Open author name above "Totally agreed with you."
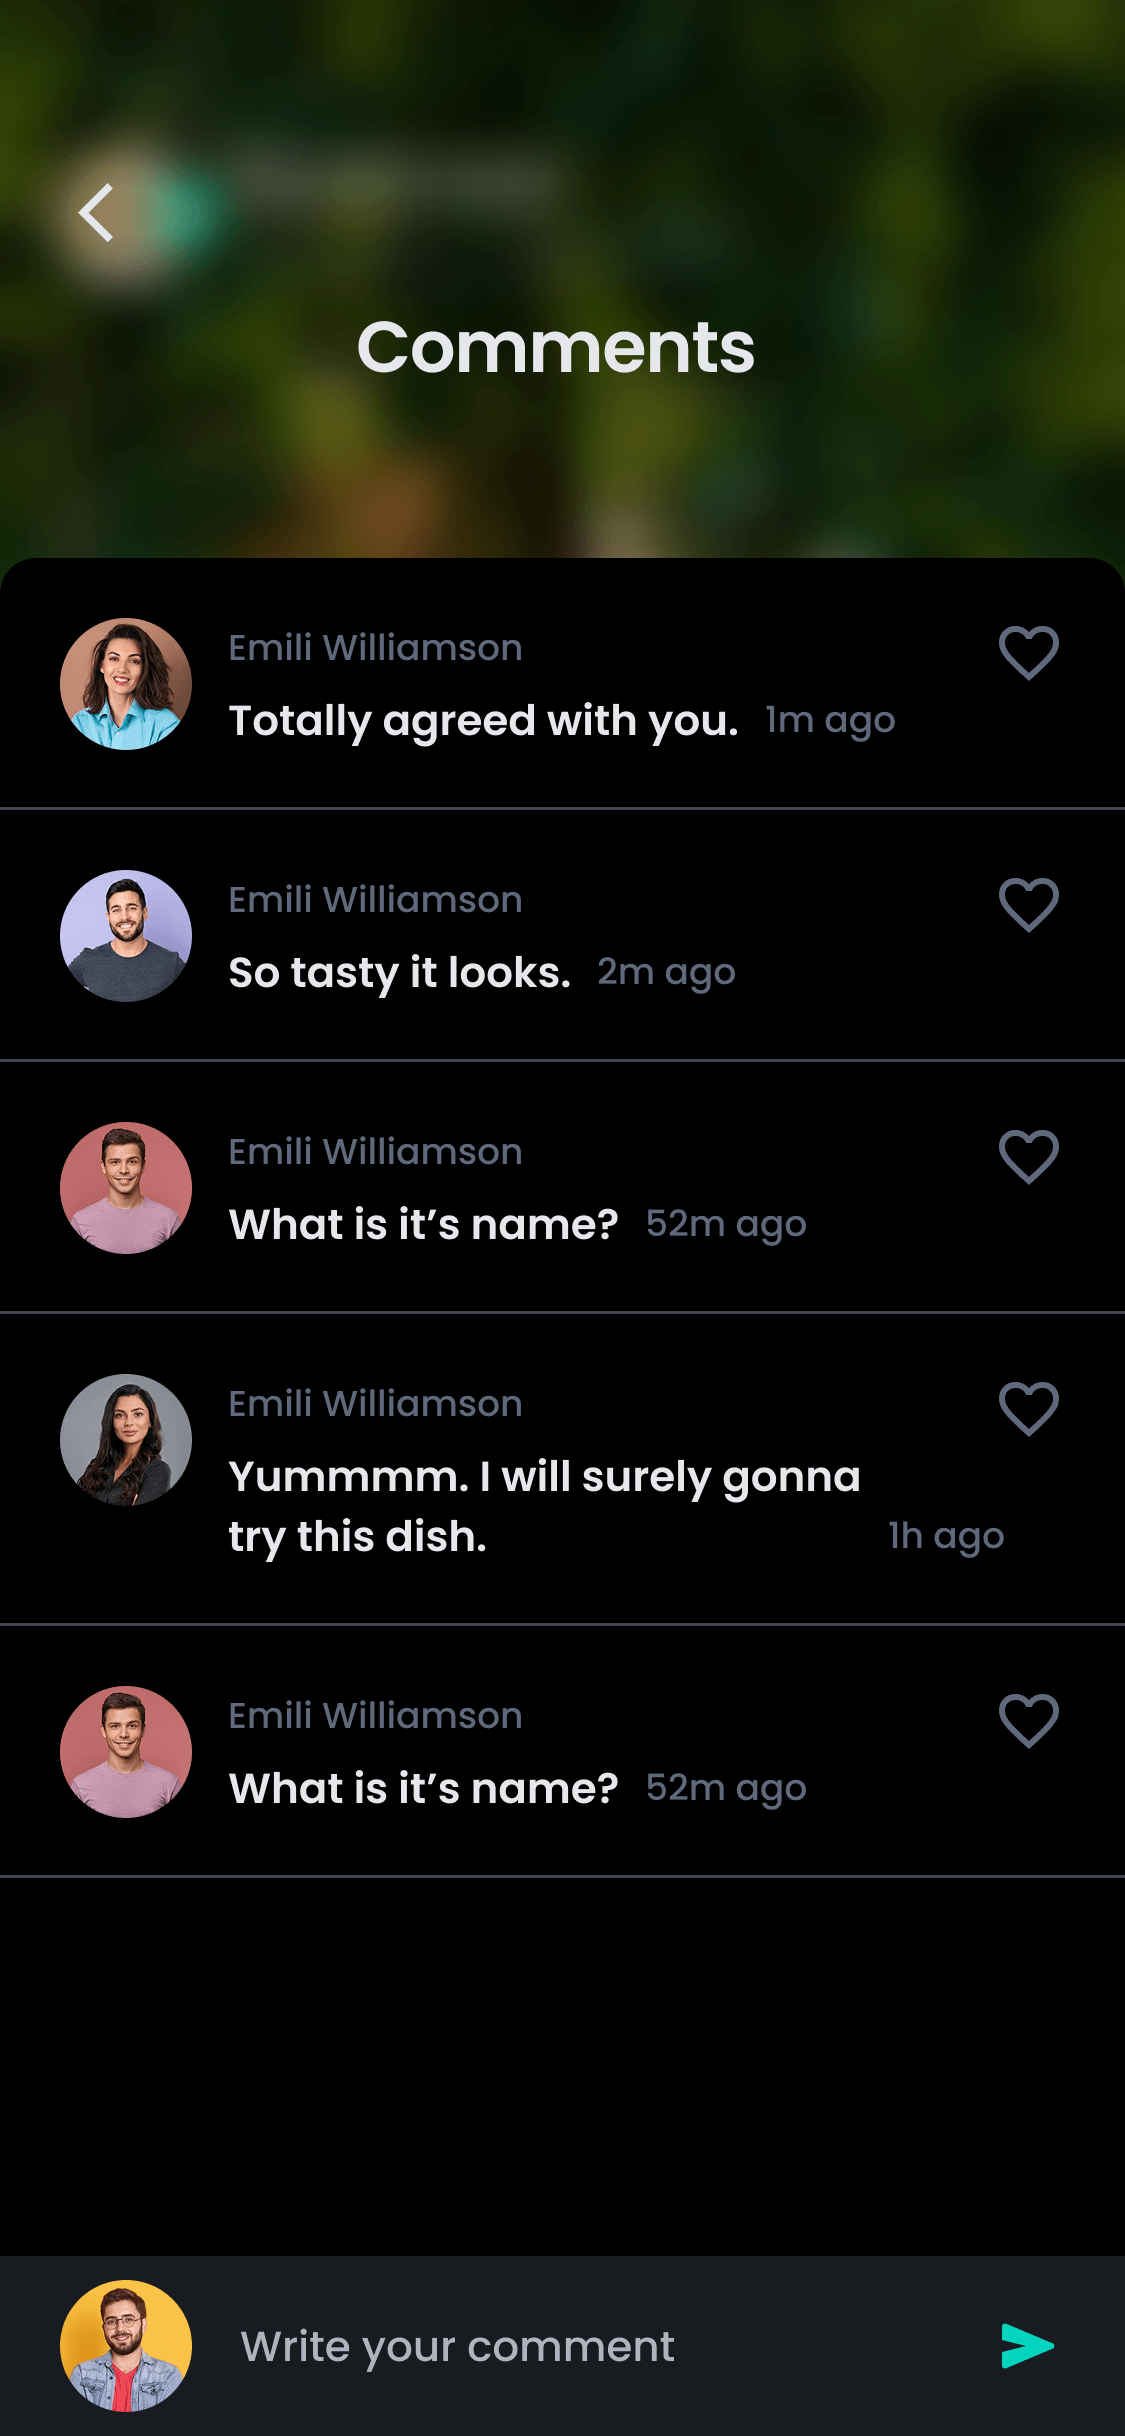Screen dimensions: 1125x2436 pos(375,648)
